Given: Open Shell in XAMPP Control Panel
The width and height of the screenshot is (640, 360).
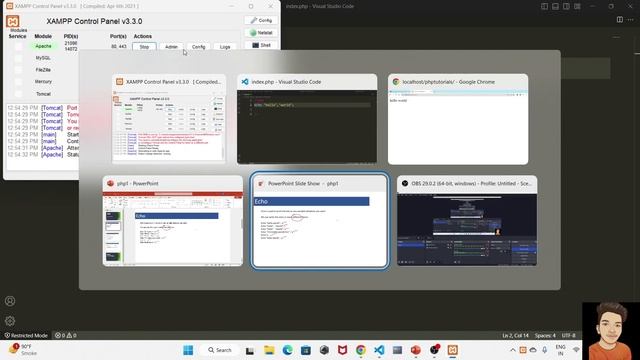Looking at the screenshot, I should point(261,45).
